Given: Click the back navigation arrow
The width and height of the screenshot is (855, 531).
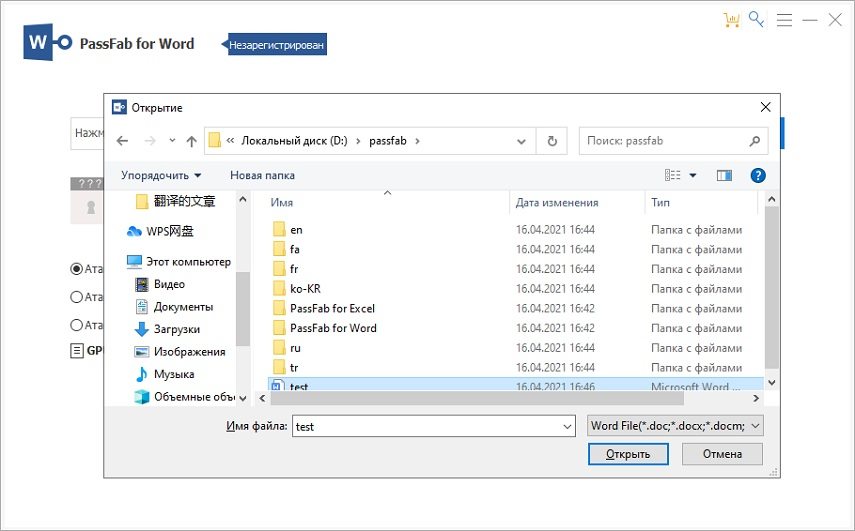Looking at the screenshot, I should coord(122,141).
